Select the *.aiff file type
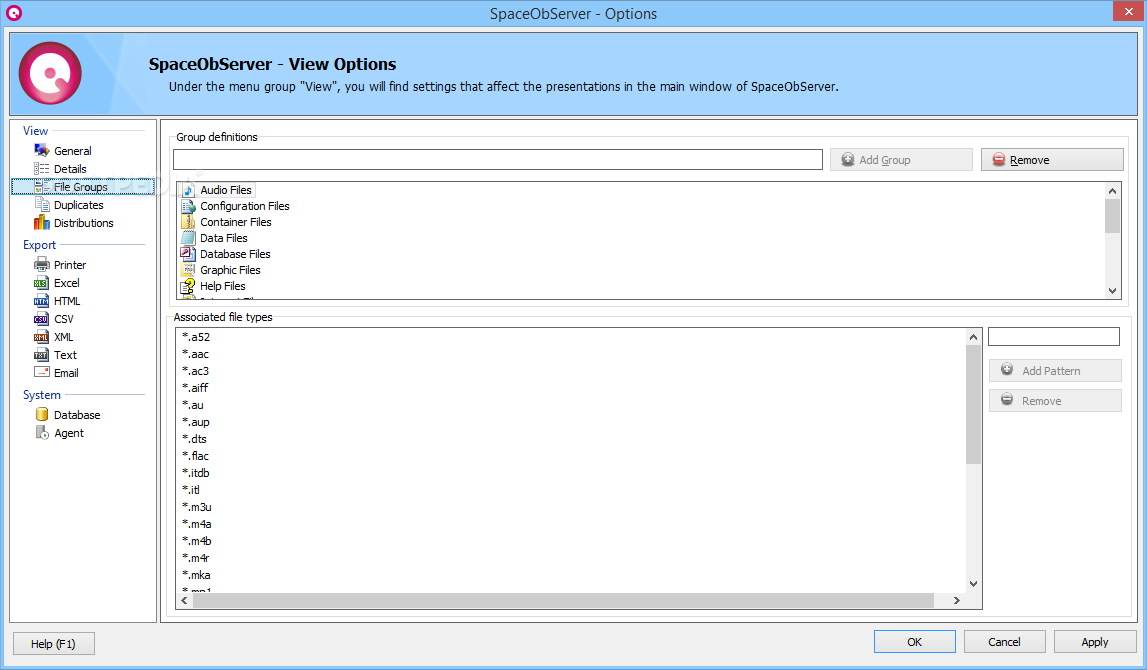This screenshot has height=670, width=1147. click(x=195, y=388)
